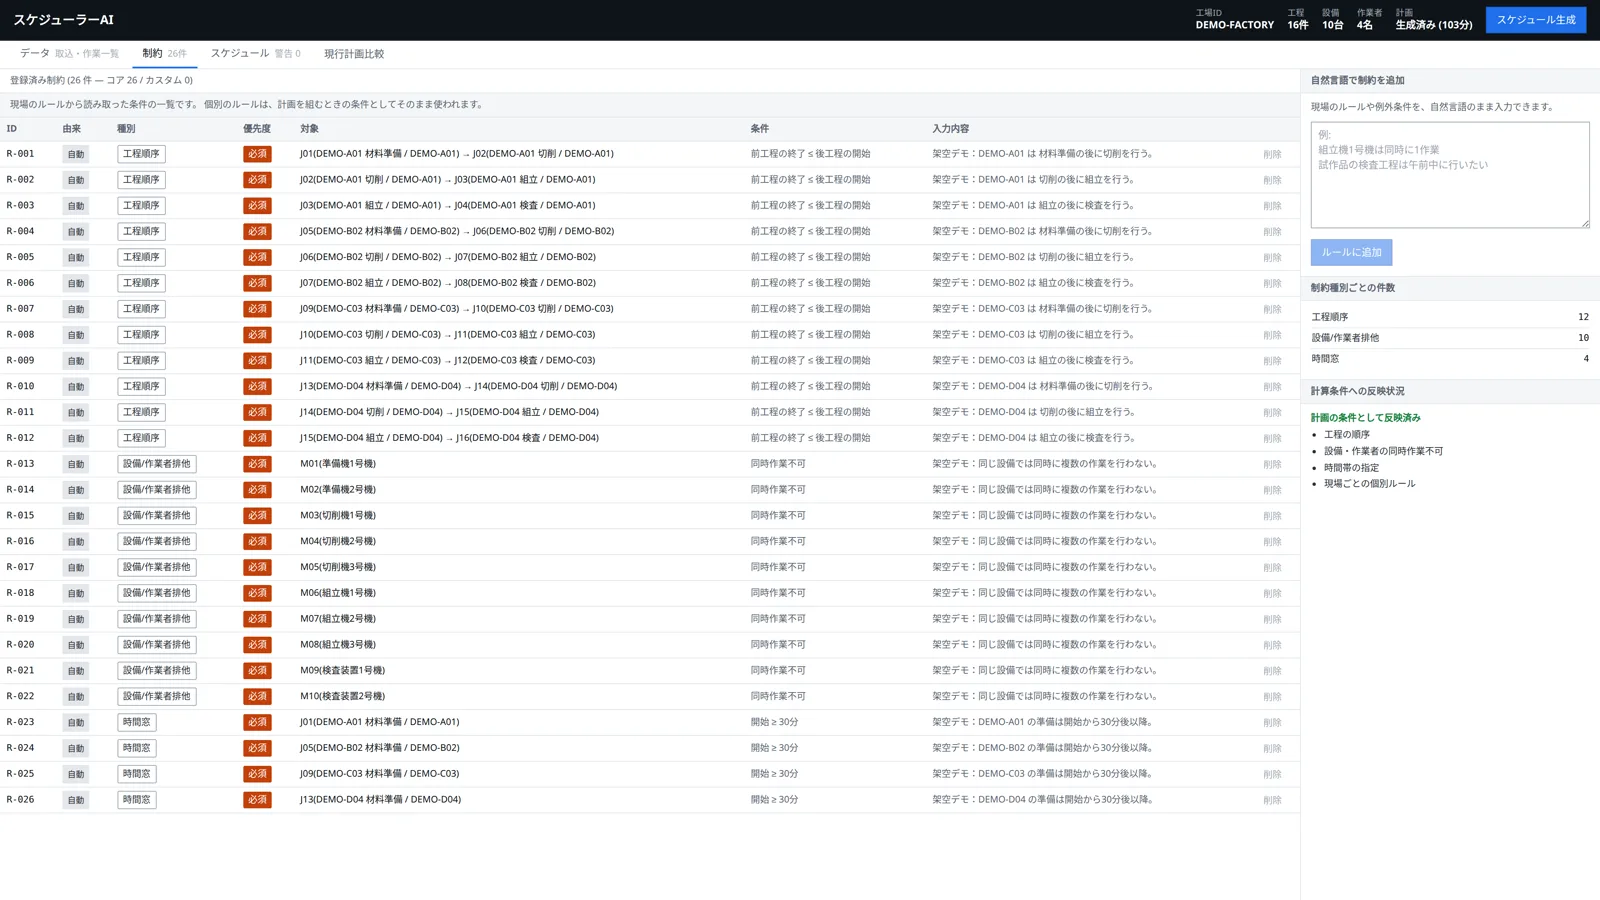Click 現場ごとの個別ルール list item
Screen dimensions: 1600x900
pyautogui.click(x=1369, y=484)
